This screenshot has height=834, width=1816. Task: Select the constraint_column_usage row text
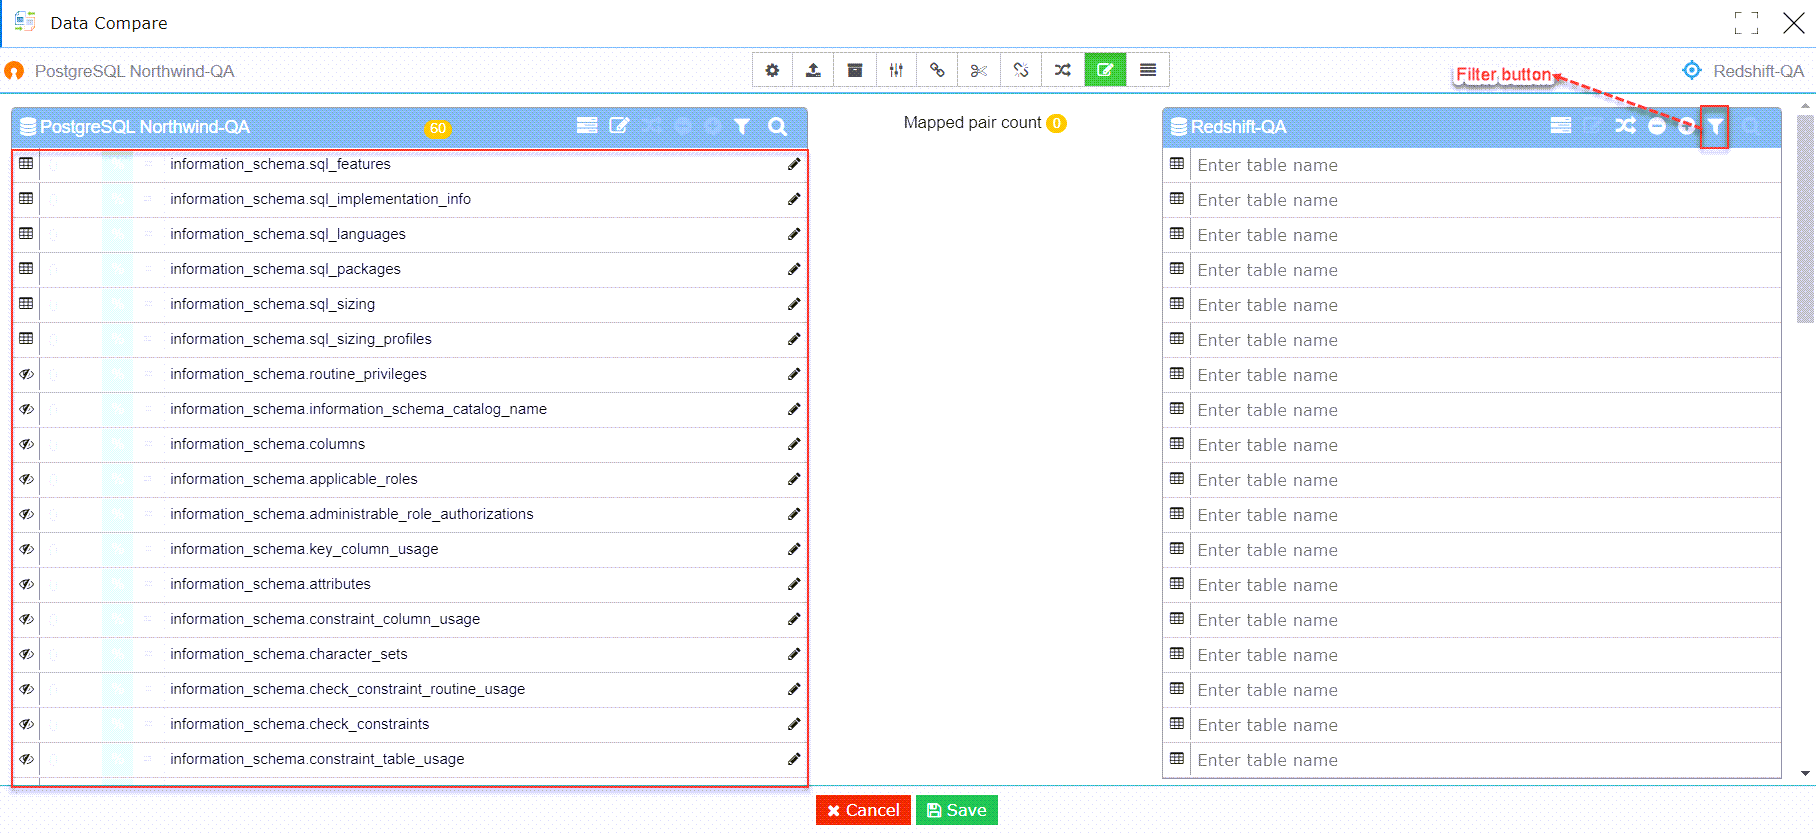pyautogui.click(x=325, y=619)
